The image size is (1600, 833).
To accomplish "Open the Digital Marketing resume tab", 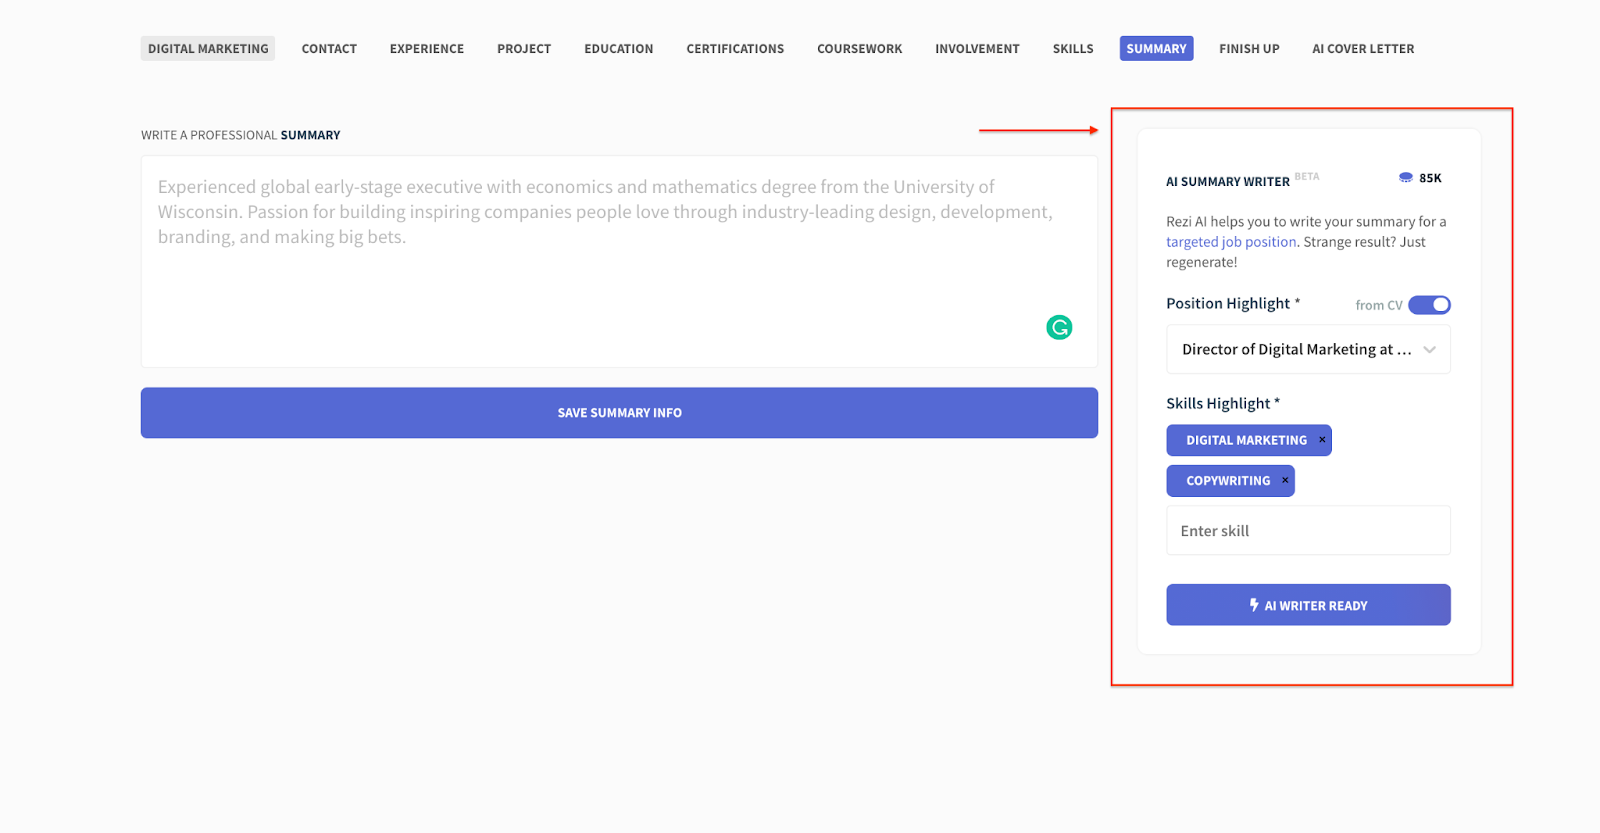I will coord(208,48).
